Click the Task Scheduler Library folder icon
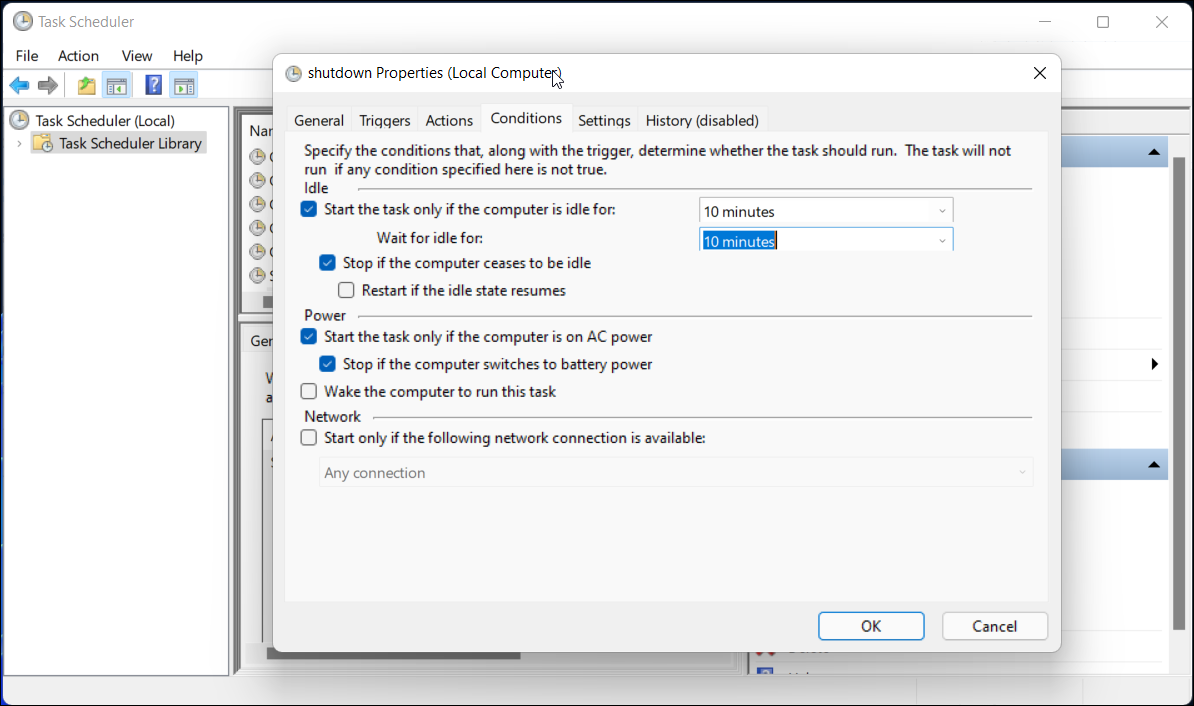The image size is (1194, 706). coord(42,143)
